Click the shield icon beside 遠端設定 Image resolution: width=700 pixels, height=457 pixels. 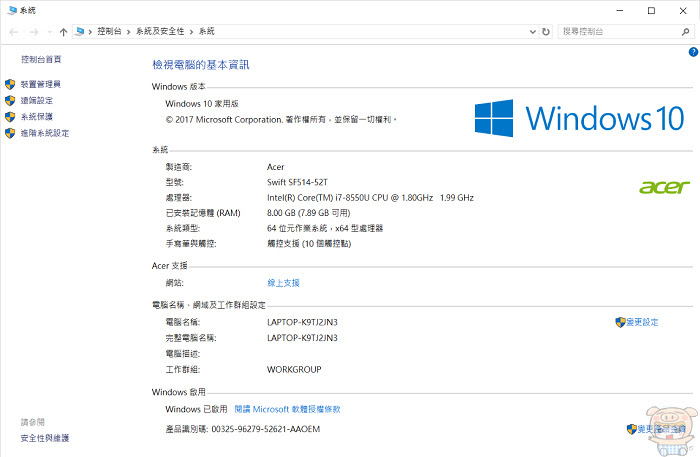[x=10, y=100]
